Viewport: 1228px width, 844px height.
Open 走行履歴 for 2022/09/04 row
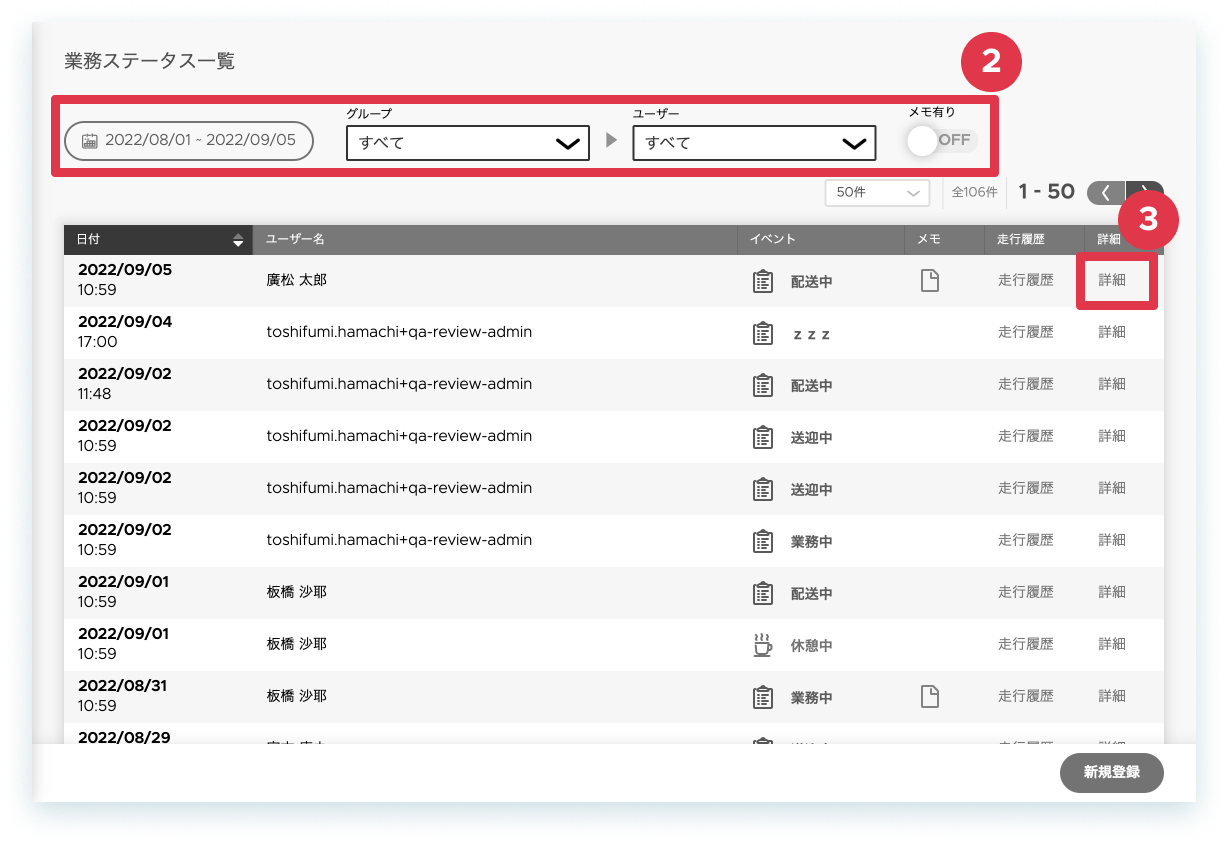pyautogui.click(x=1026, y=333)
